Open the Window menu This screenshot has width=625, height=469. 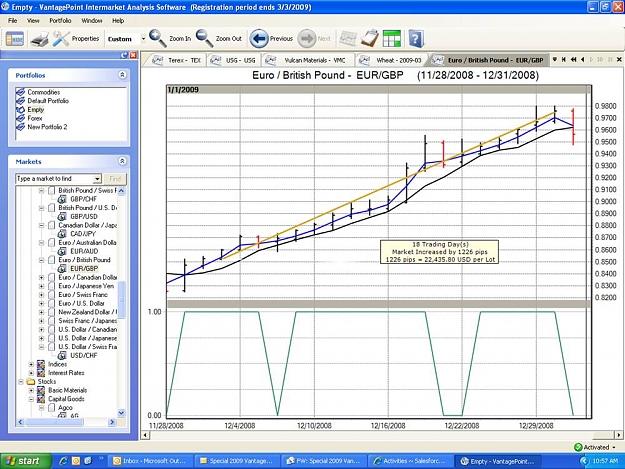[92, 21]
